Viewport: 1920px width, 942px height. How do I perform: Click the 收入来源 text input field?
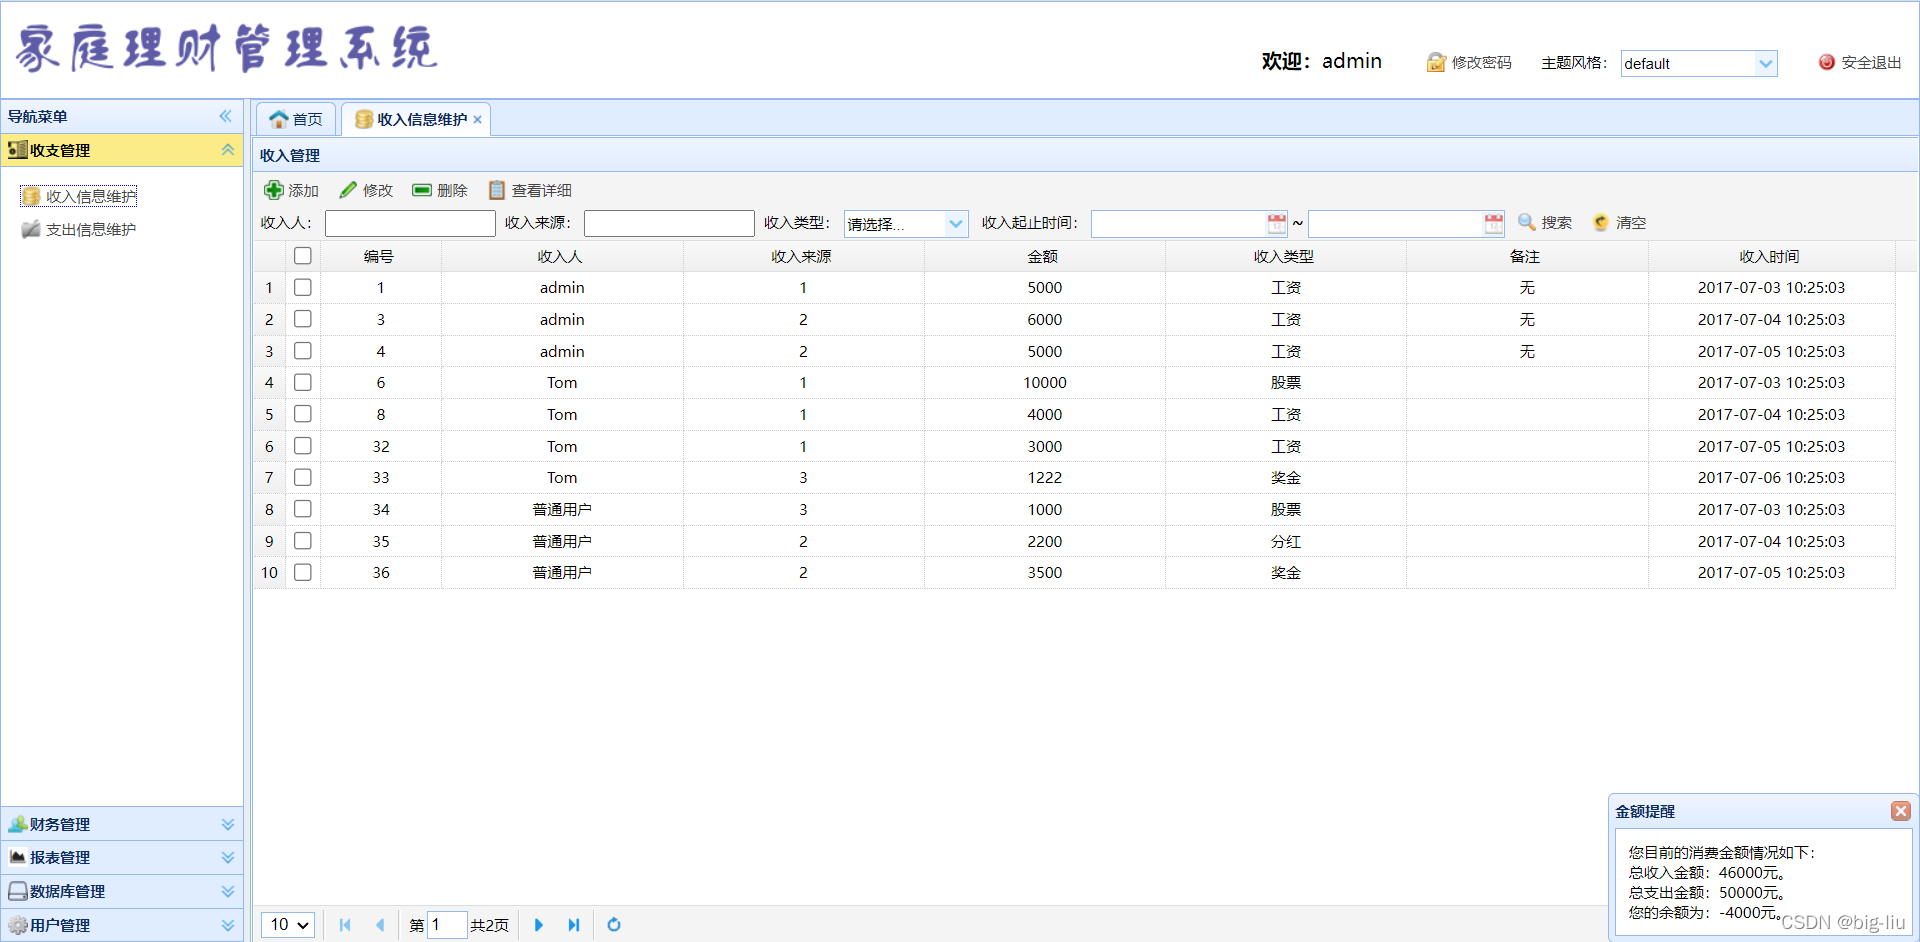(x=669, y=223)
